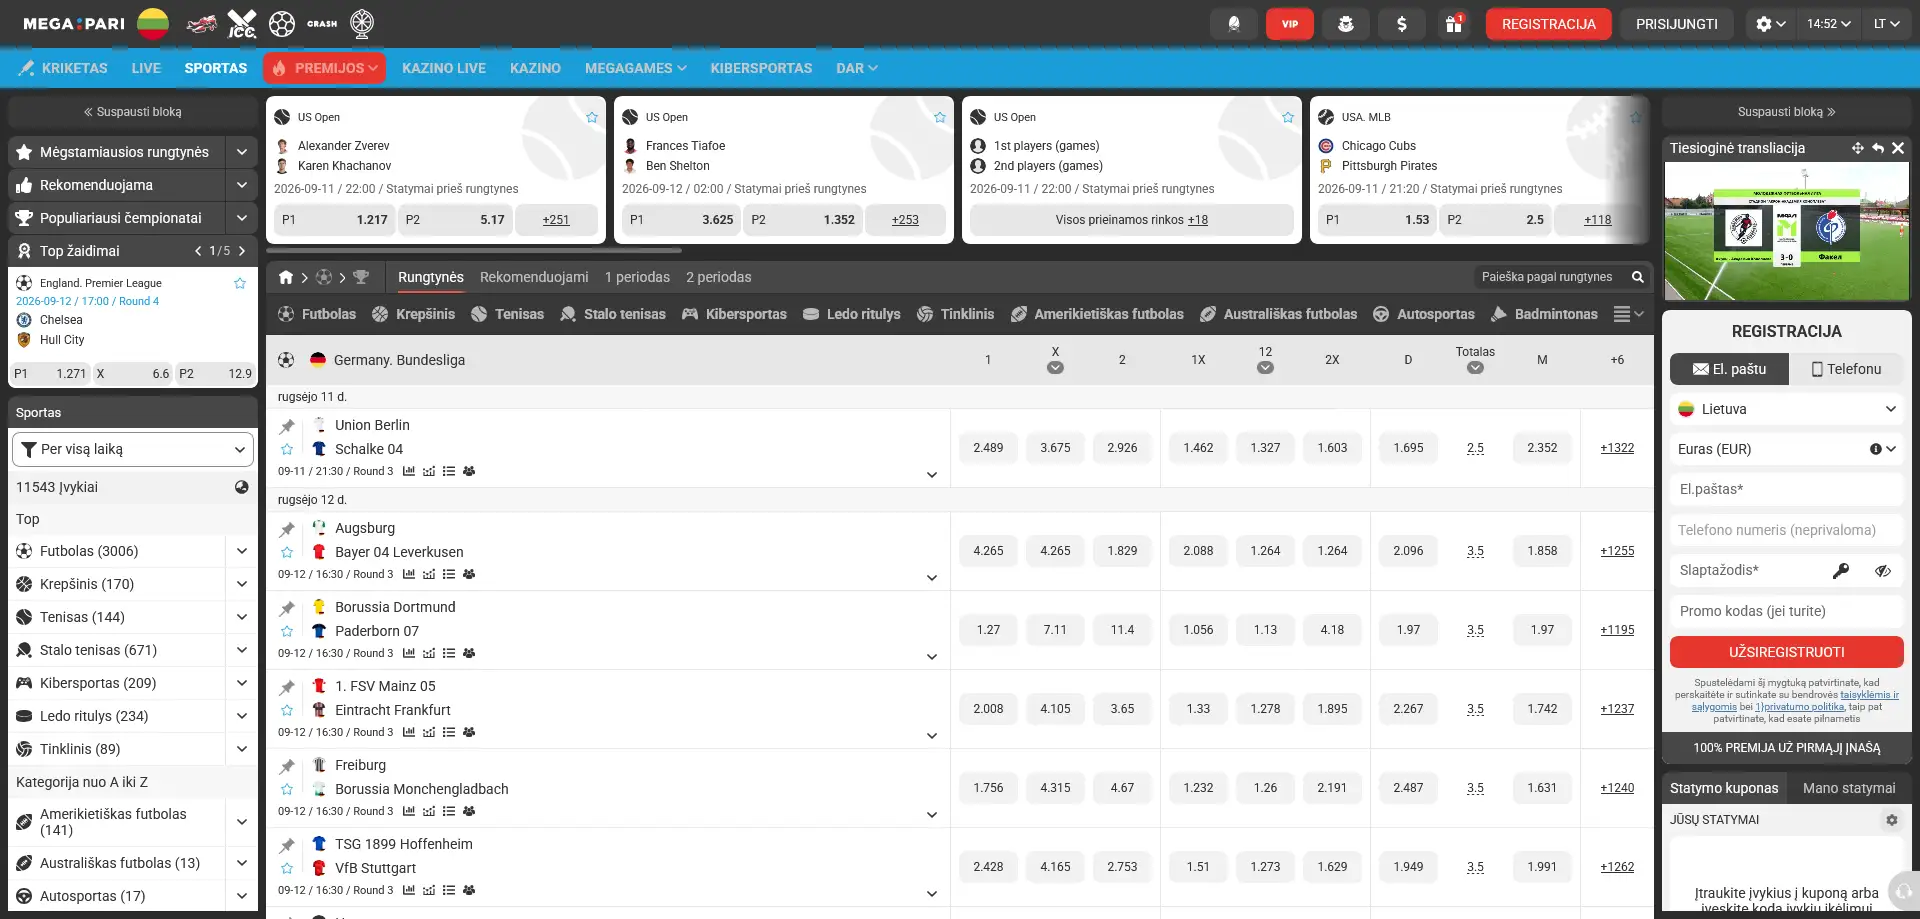Switch to Mano statymai tab

(x=1849, y=788)
